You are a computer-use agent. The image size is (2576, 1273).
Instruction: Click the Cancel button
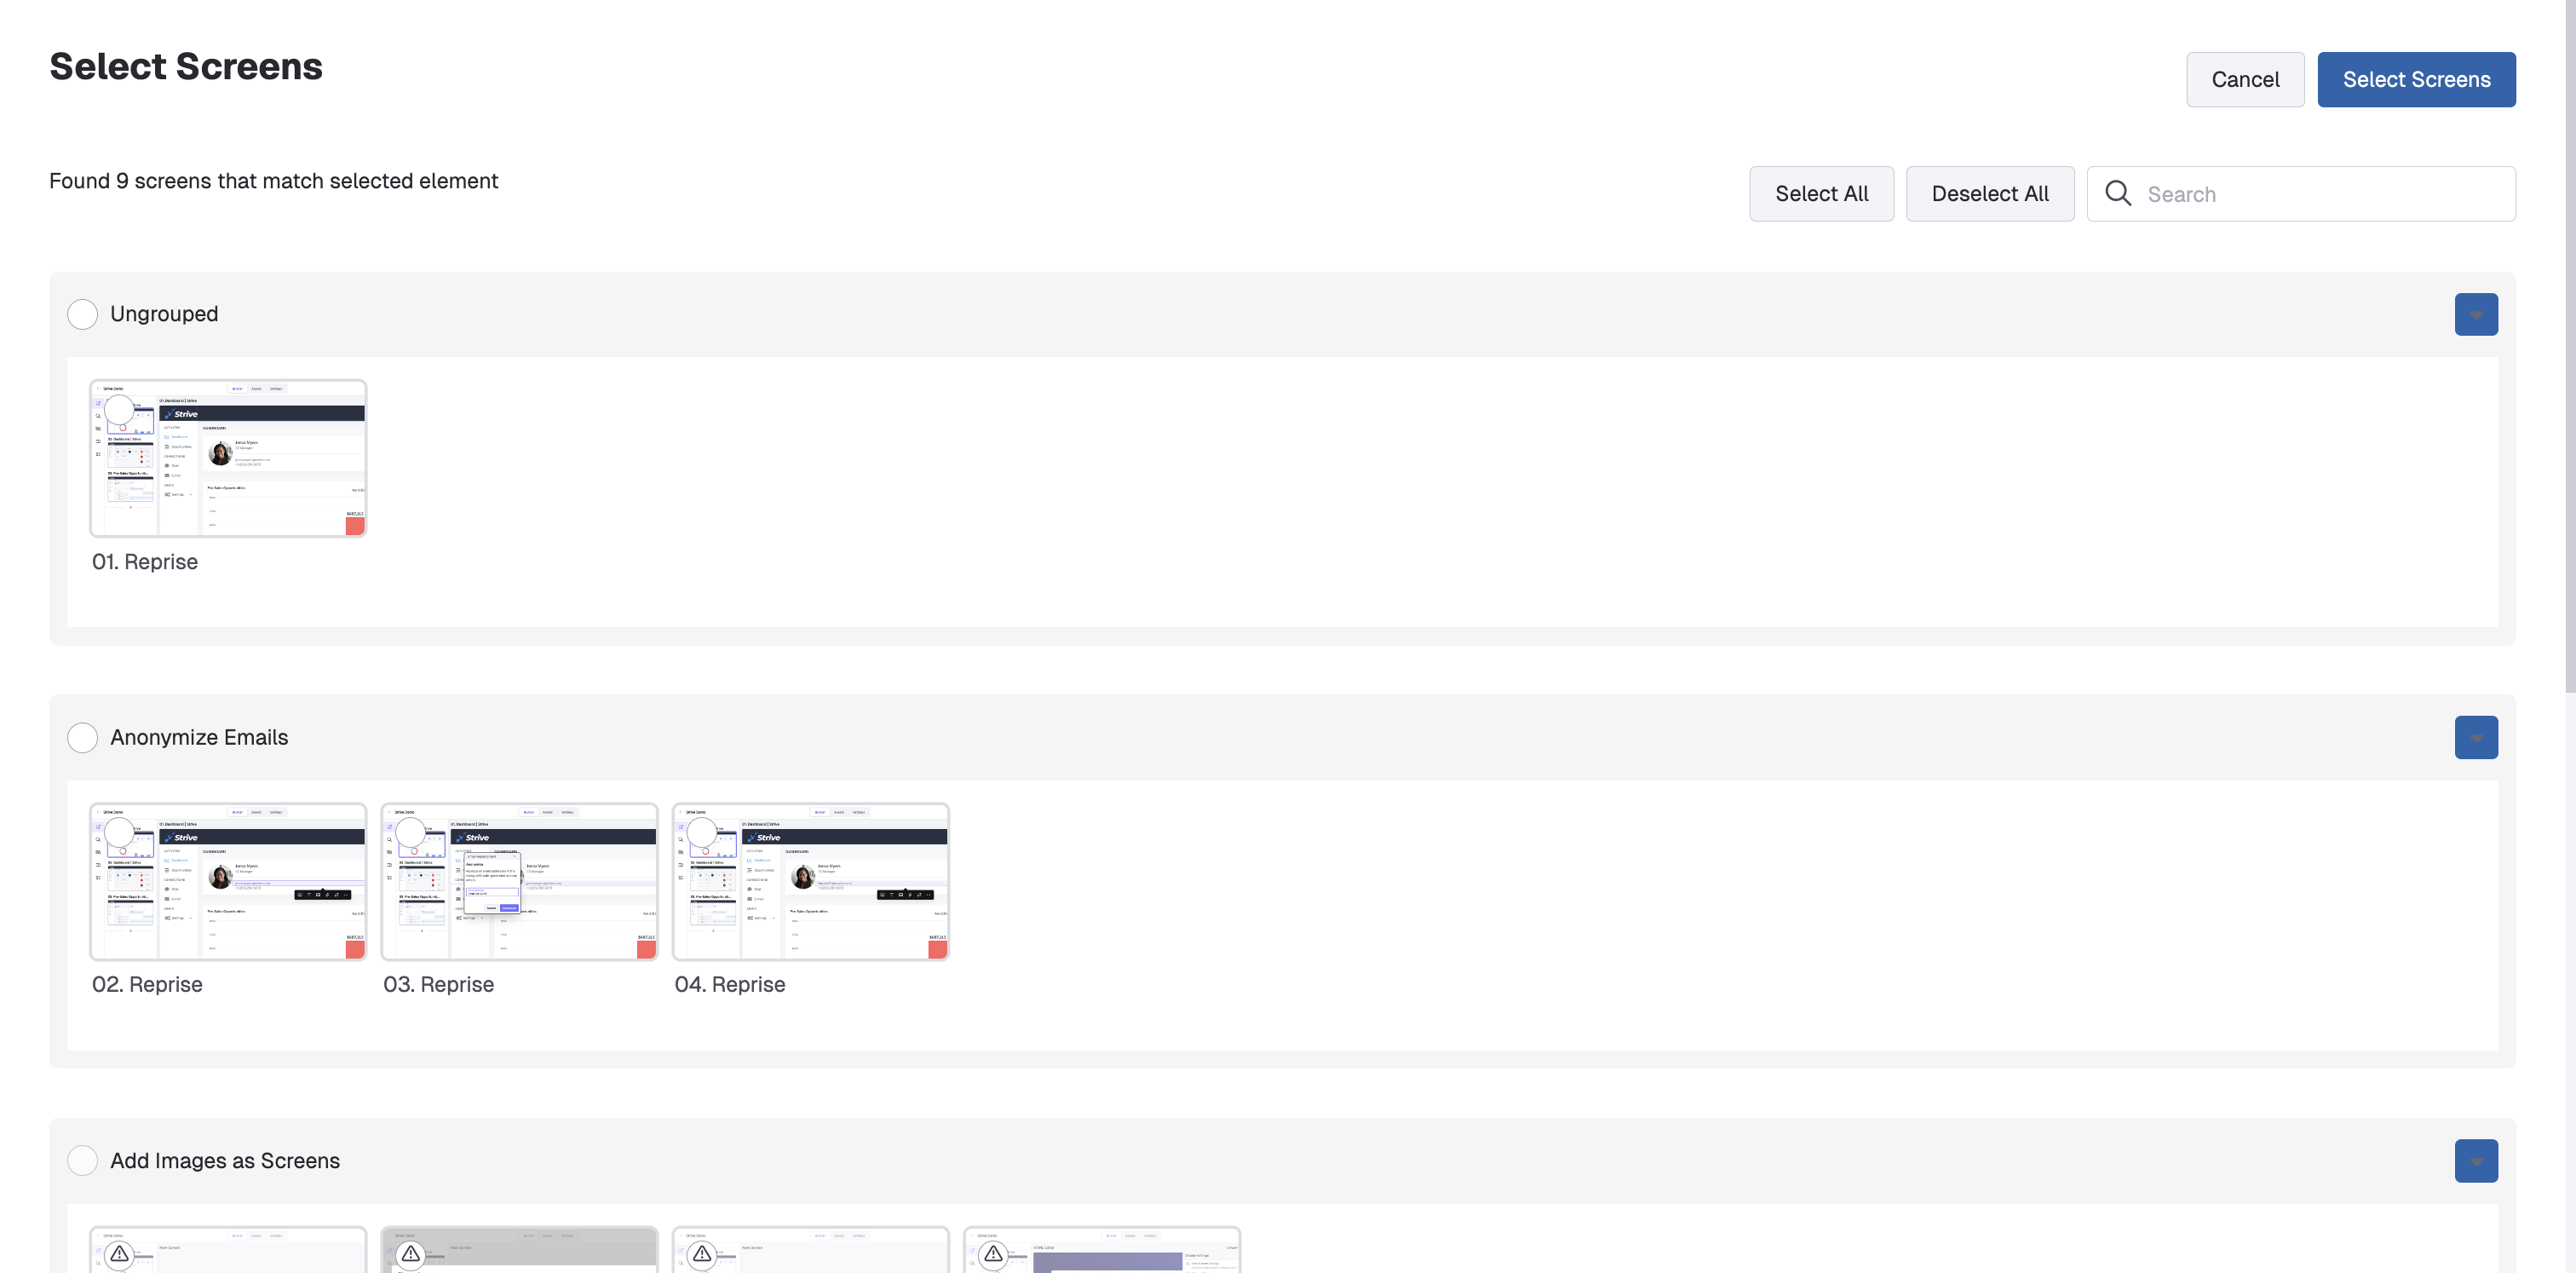pyautogui.click(x=2244, y=79)
